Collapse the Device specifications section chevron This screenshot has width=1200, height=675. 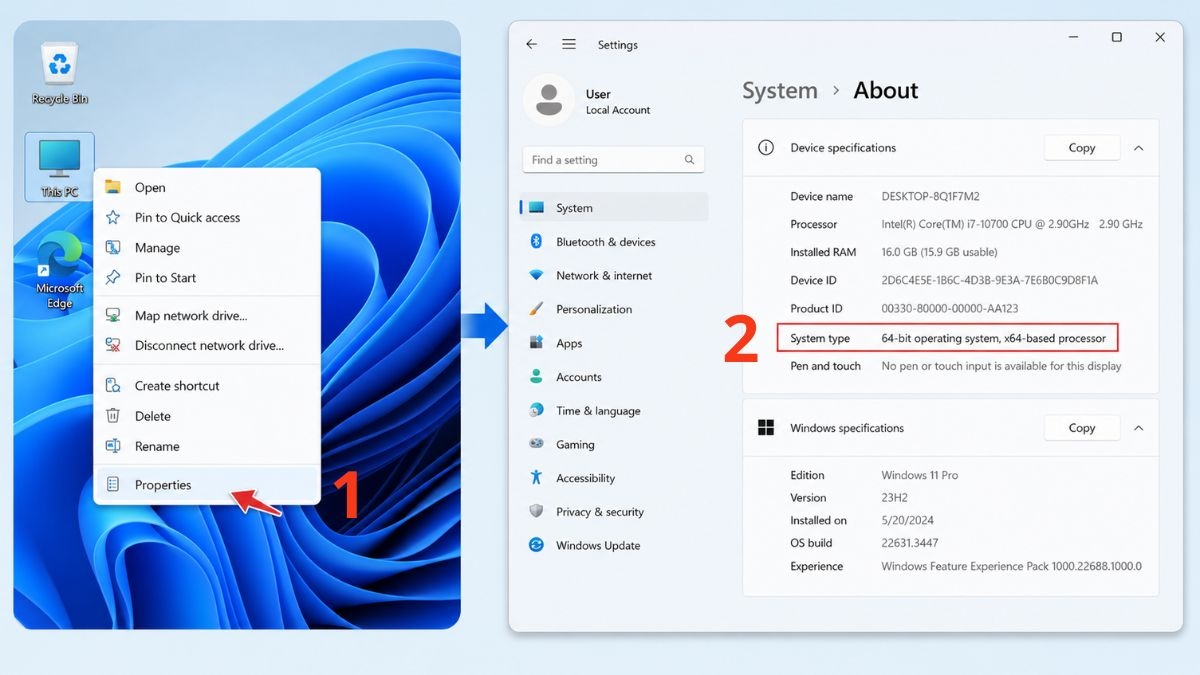(x=1138, y=147)
